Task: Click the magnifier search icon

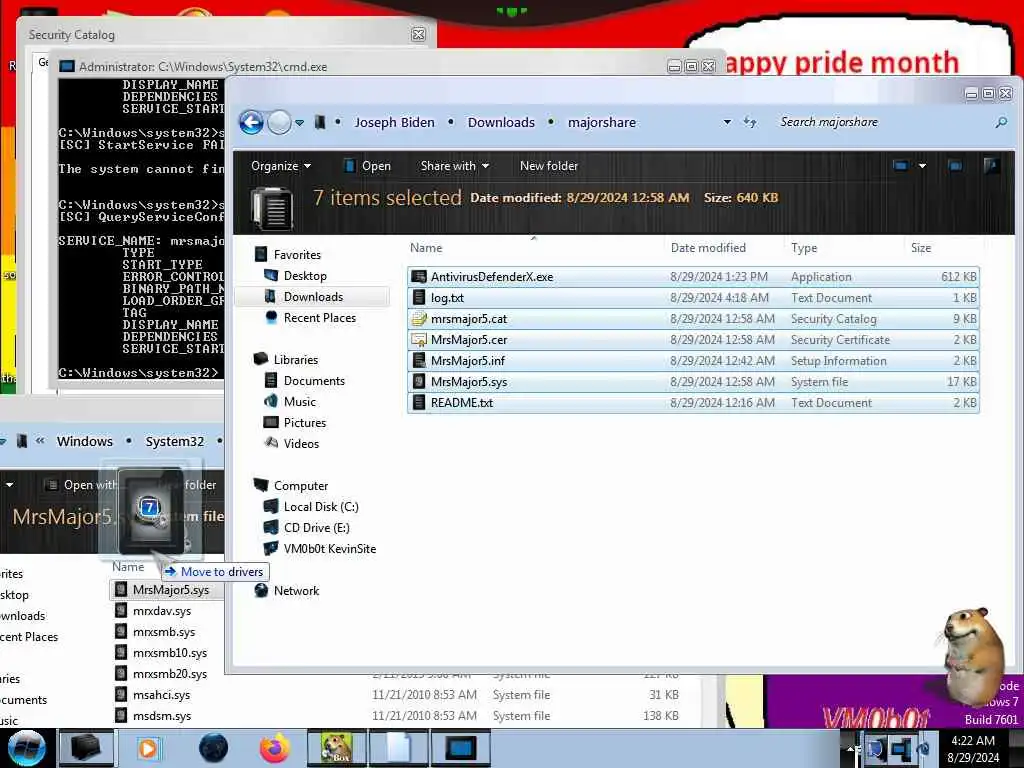Action: (1001, 122)
